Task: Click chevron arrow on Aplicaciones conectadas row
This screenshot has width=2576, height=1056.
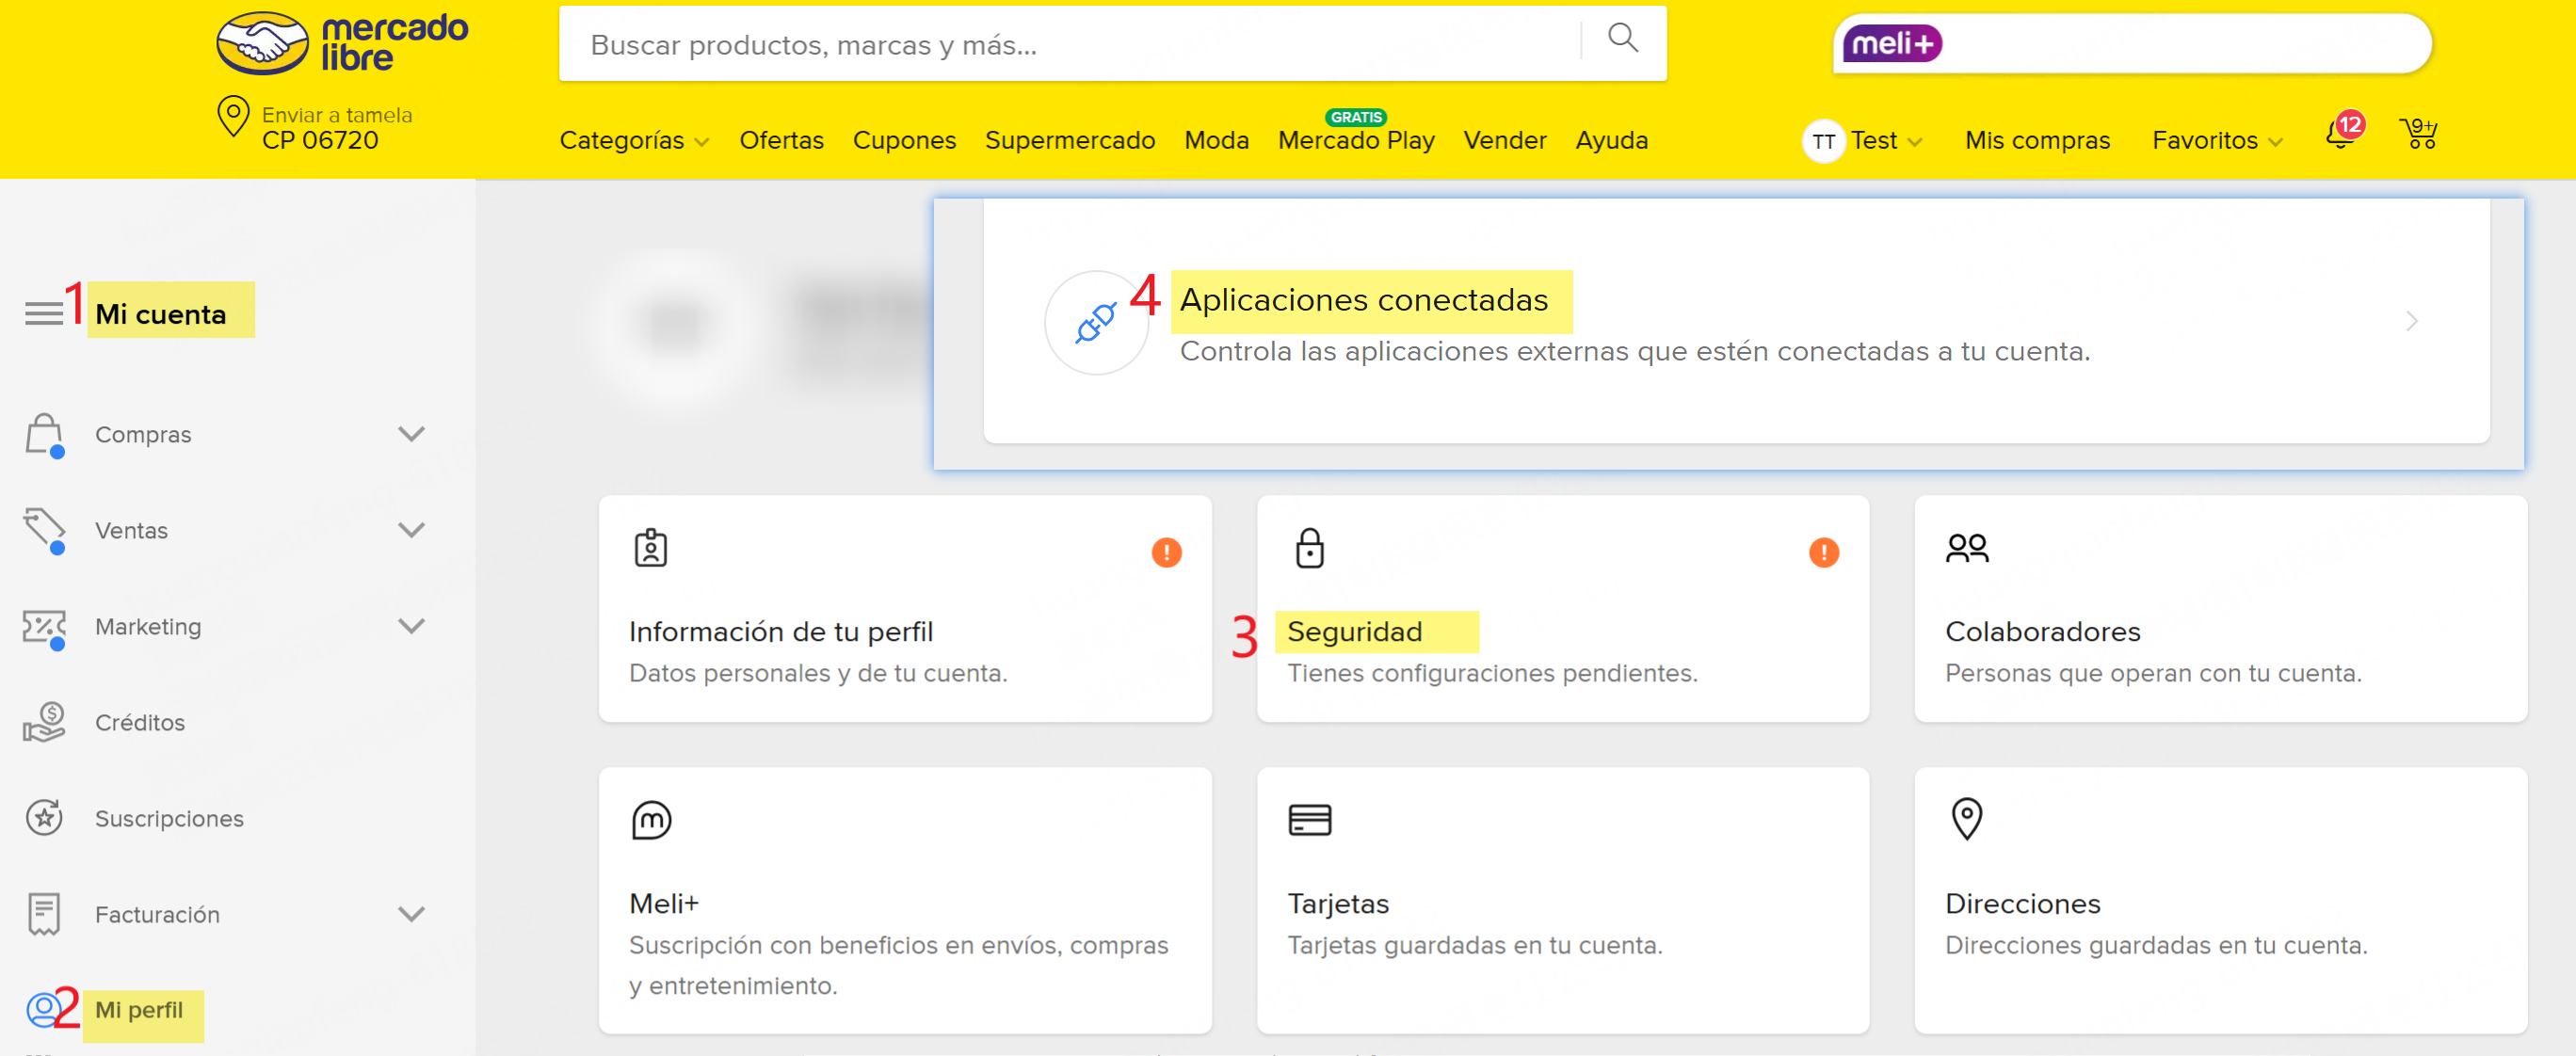Action: click(x=2411, y=321)
